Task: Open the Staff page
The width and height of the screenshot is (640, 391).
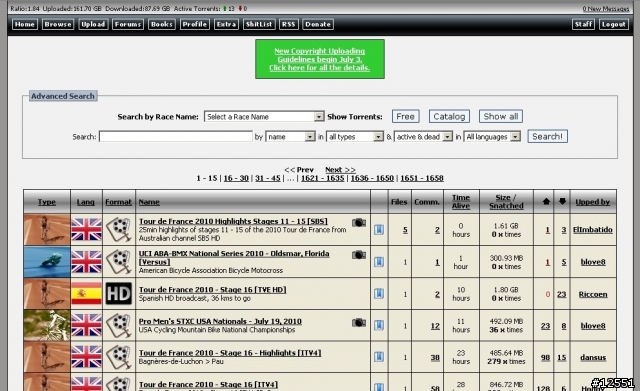Action: pyautogui.click(x=583, y=24)
